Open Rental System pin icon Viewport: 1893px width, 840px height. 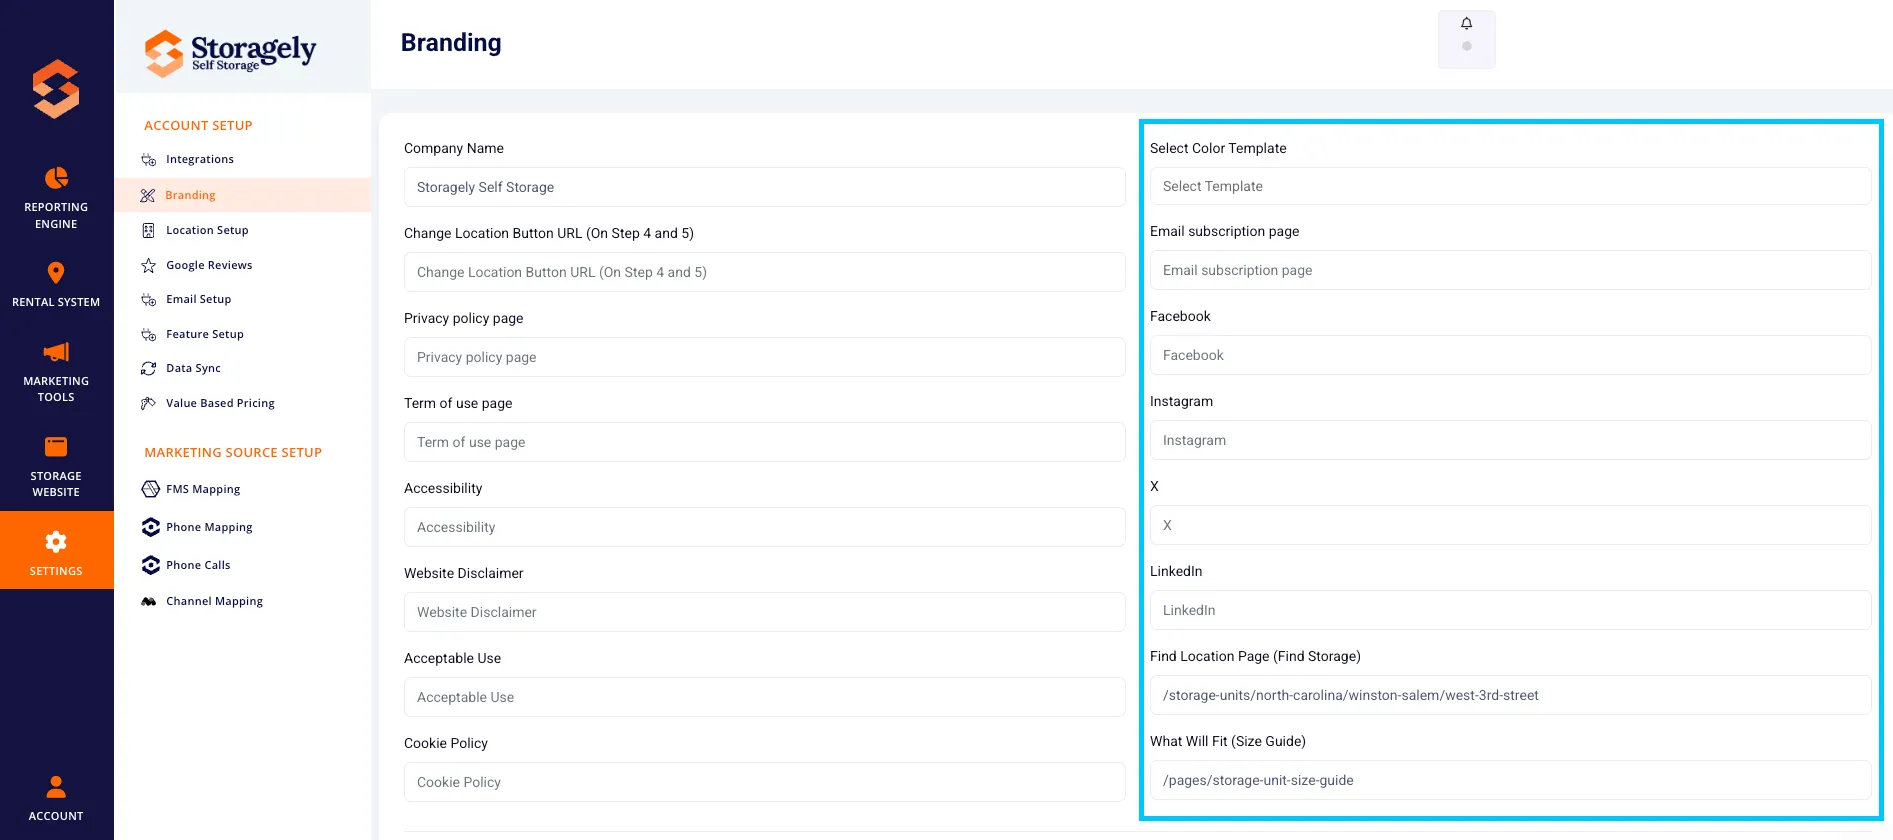click(56, 273)
